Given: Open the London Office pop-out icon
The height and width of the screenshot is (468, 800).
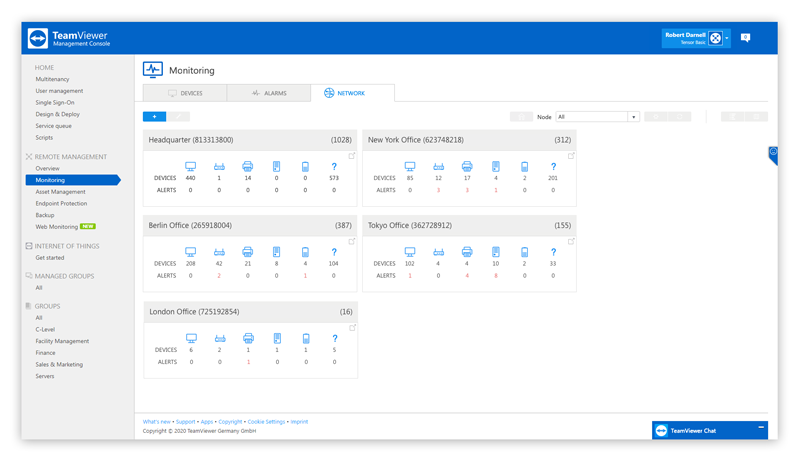Looking at the screenshot, I should pos(352,328).
